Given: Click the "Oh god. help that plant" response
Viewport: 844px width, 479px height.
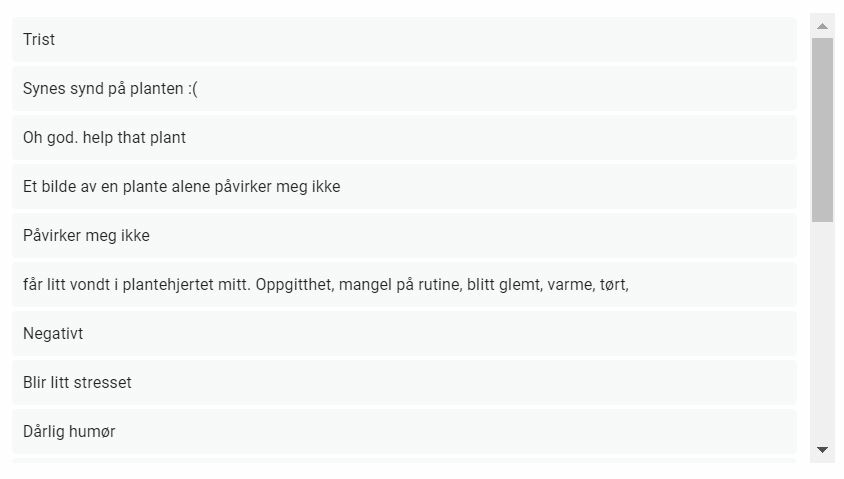Looking at the screenshot, I should (x=404, y=138).
